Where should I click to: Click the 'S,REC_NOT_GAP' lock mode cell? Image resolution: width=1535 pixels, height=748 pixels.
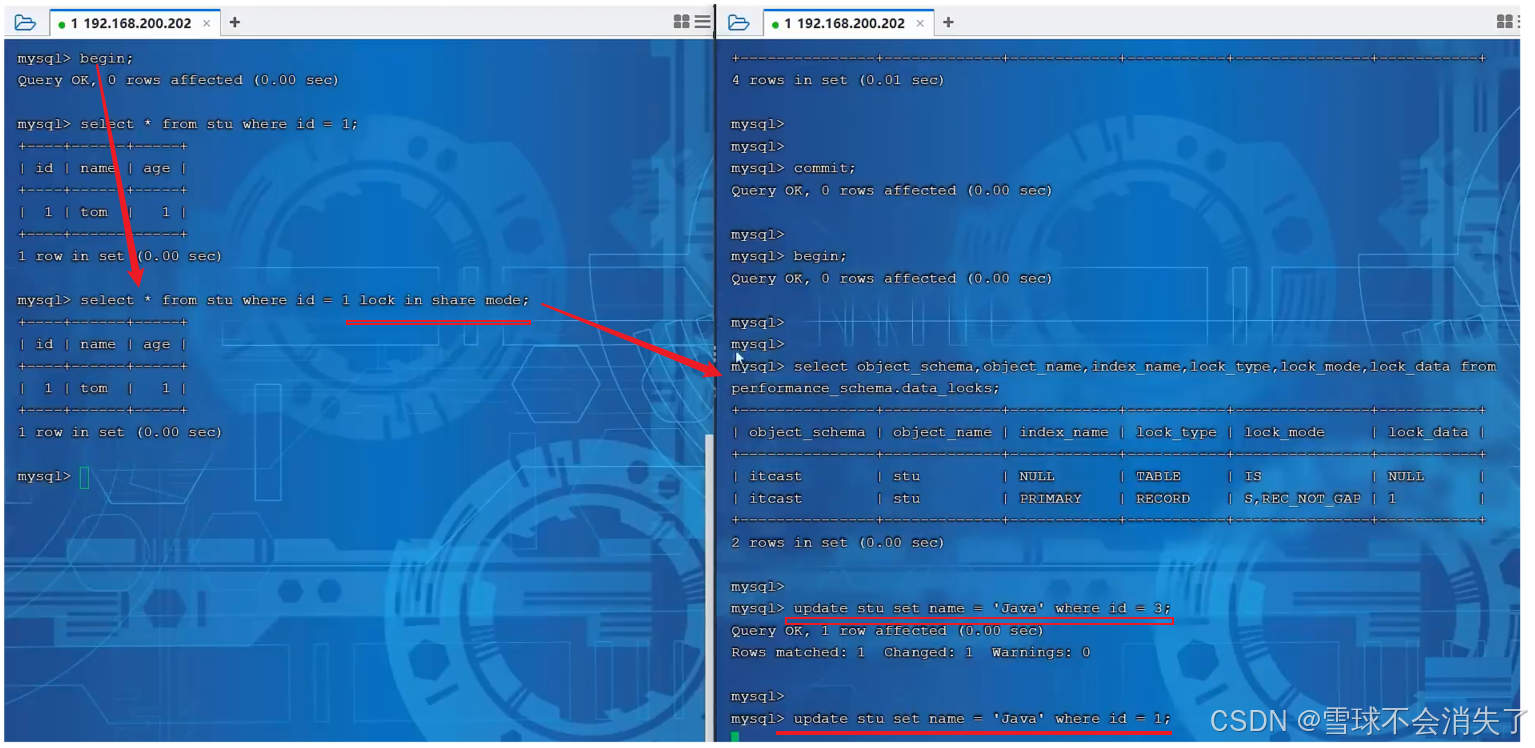pos(1303,498)
